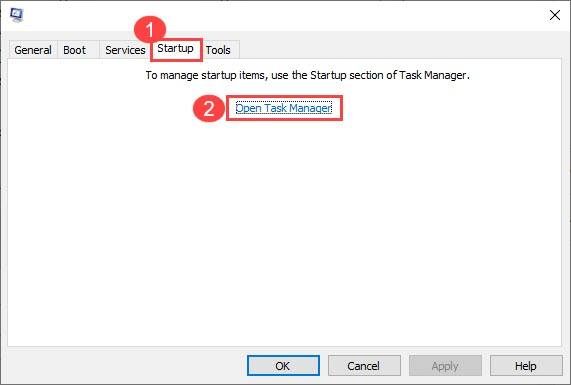This screenshot has height=385, width=571.
Task: Click the System Configuration icon in title bar
Action: click(x=17, y=15)
